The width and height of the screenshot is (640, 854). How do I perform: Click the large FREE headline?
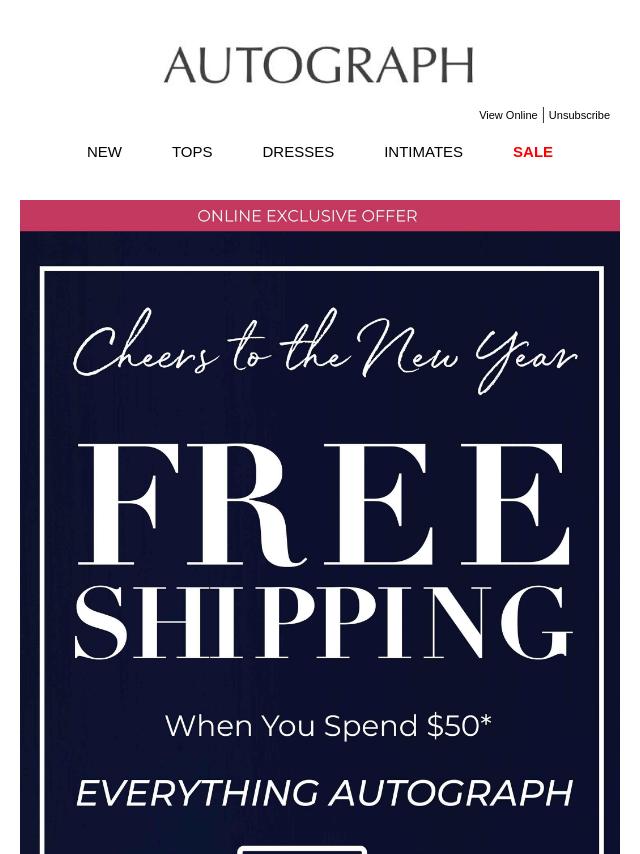coord(325,505)
